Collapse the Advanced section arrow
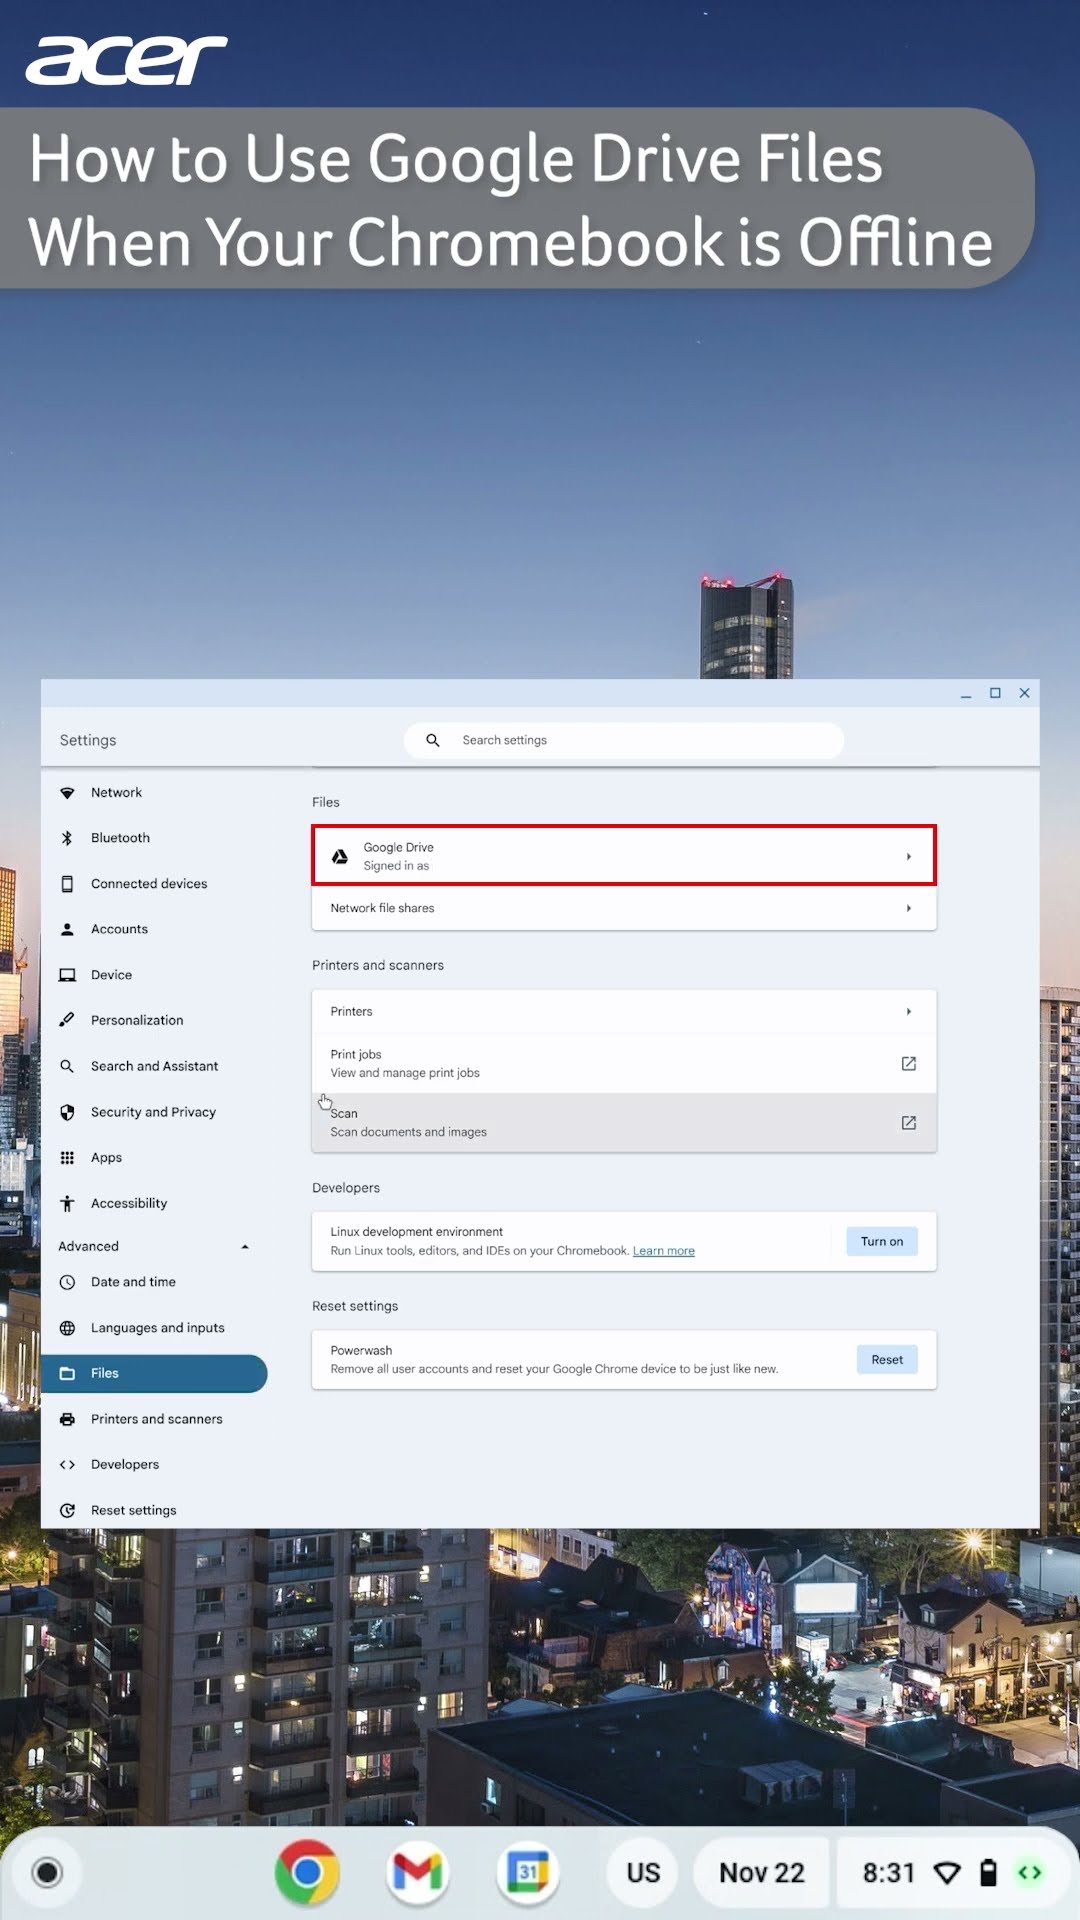 tap(245, 1247)
